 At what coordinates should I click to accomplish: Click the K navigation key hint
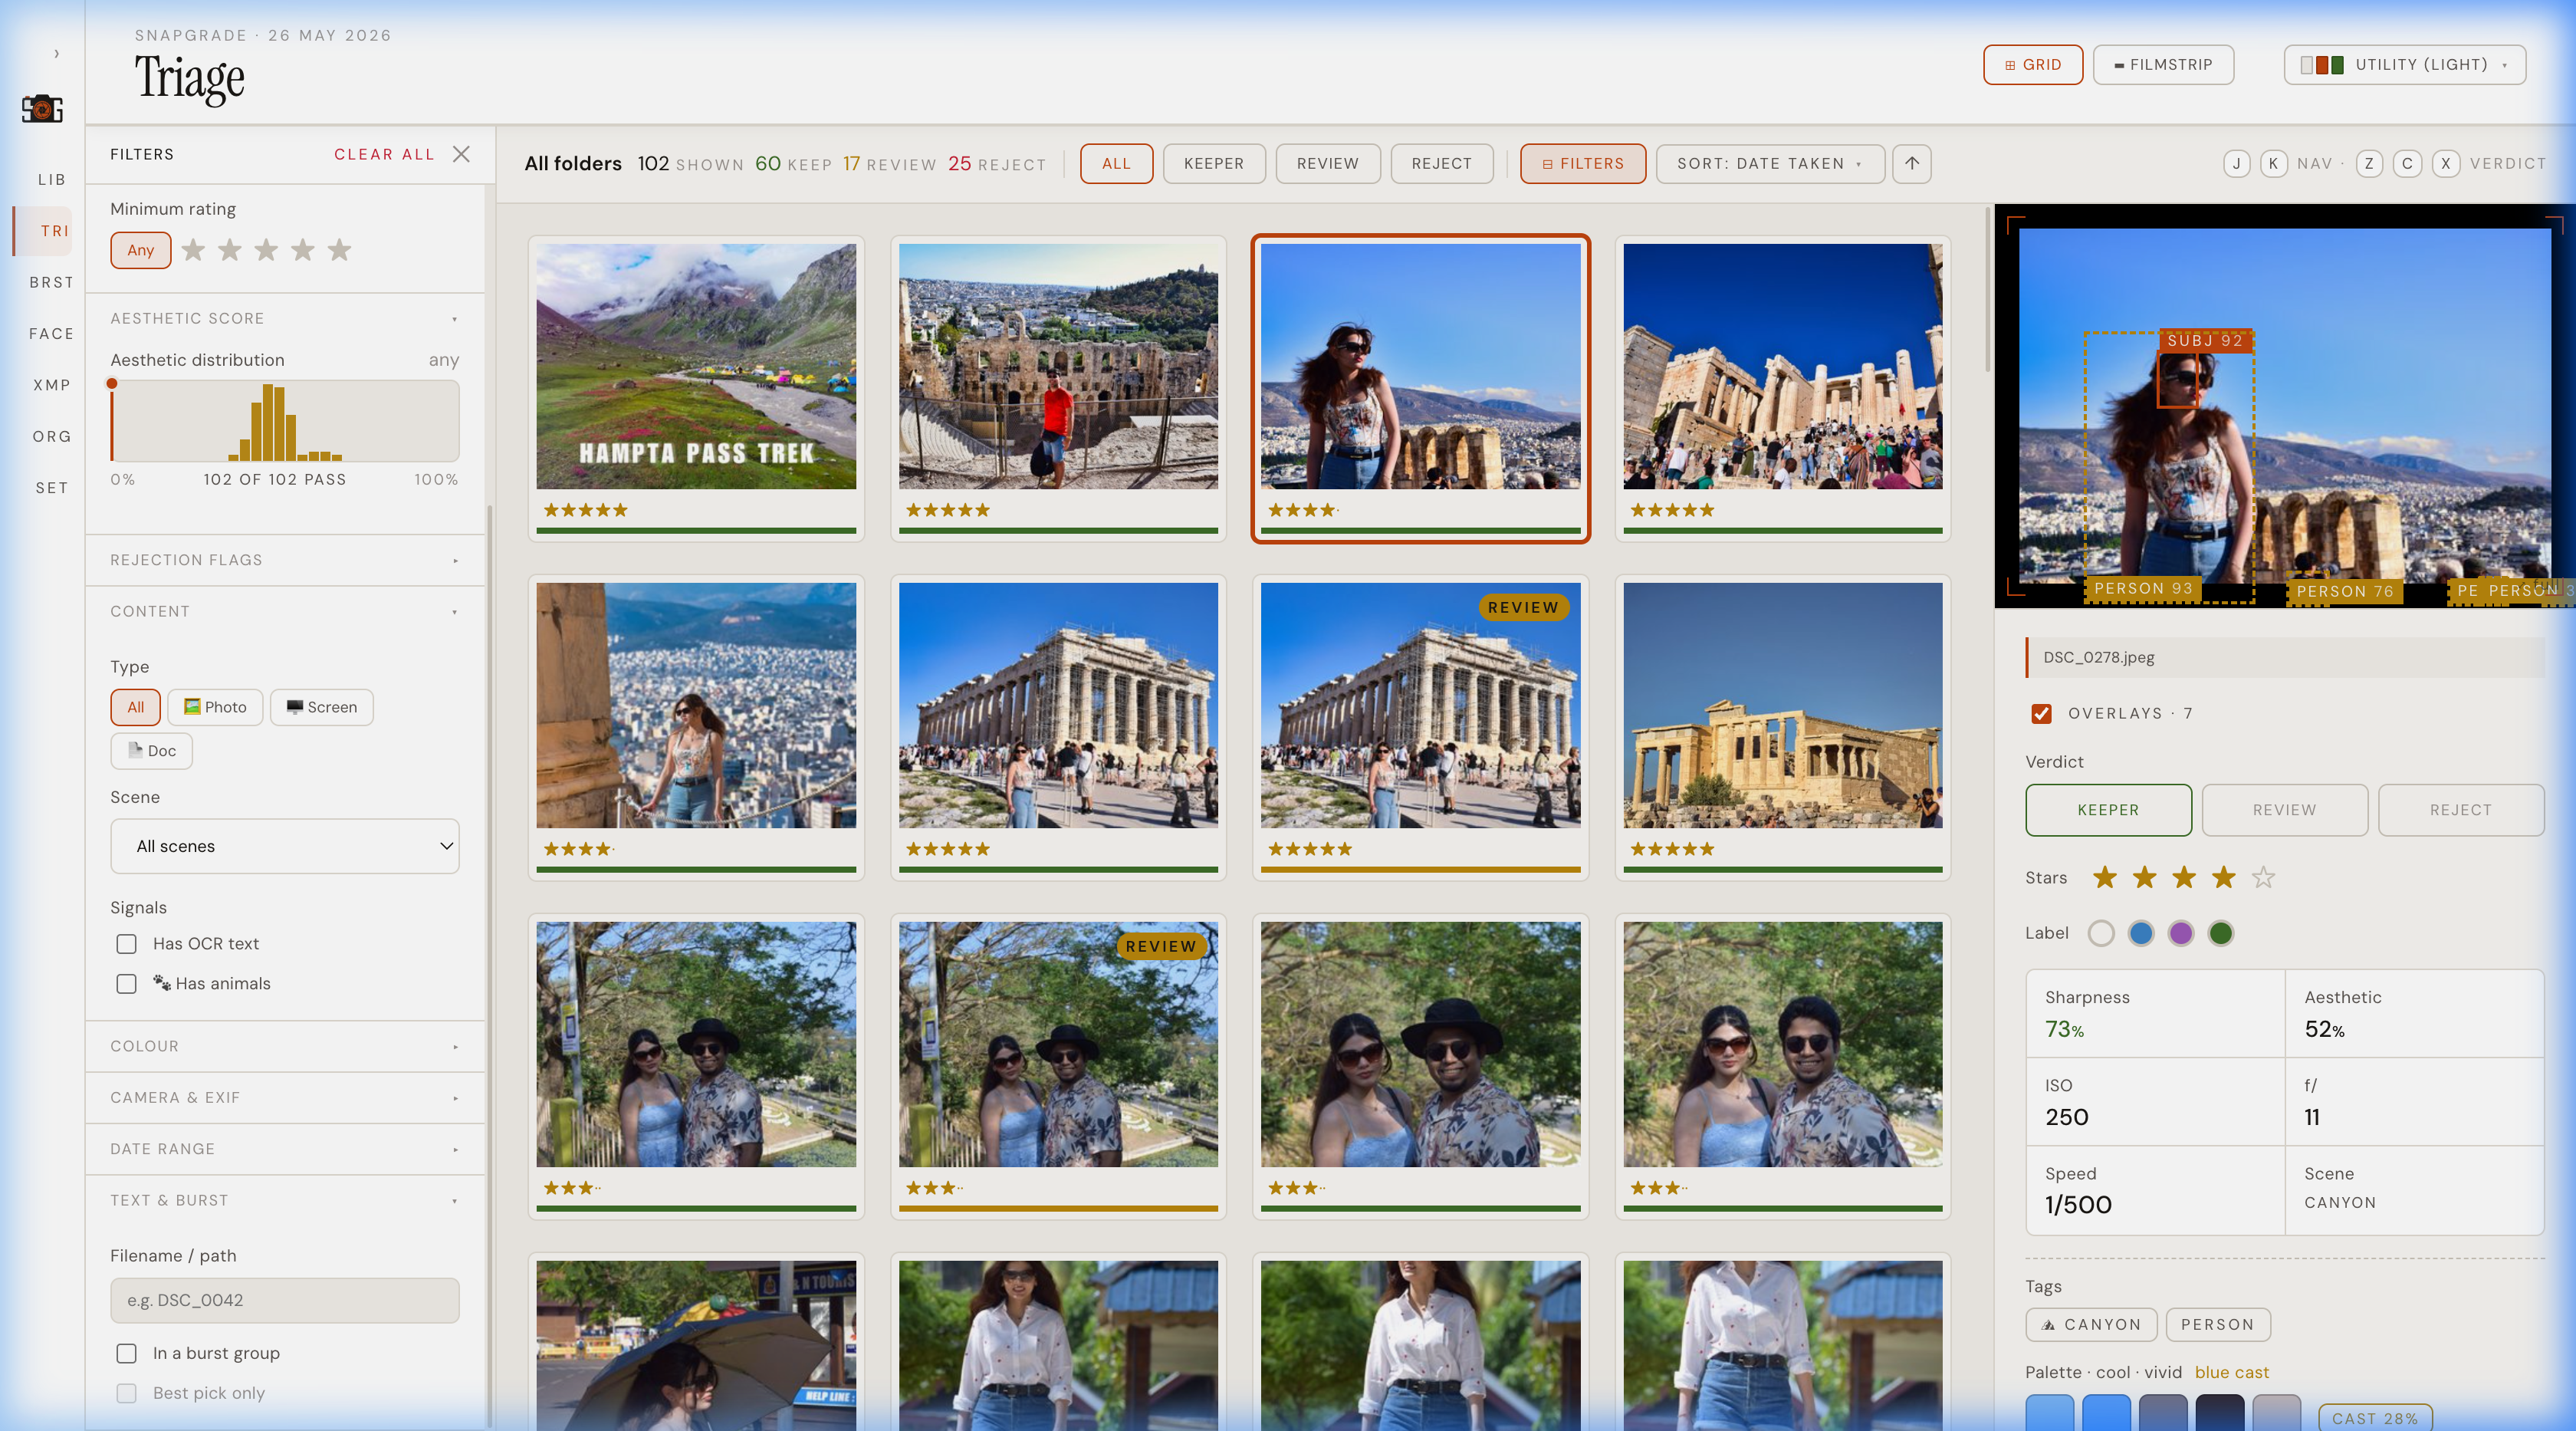pyautogui.click(x=2273, y=164)
